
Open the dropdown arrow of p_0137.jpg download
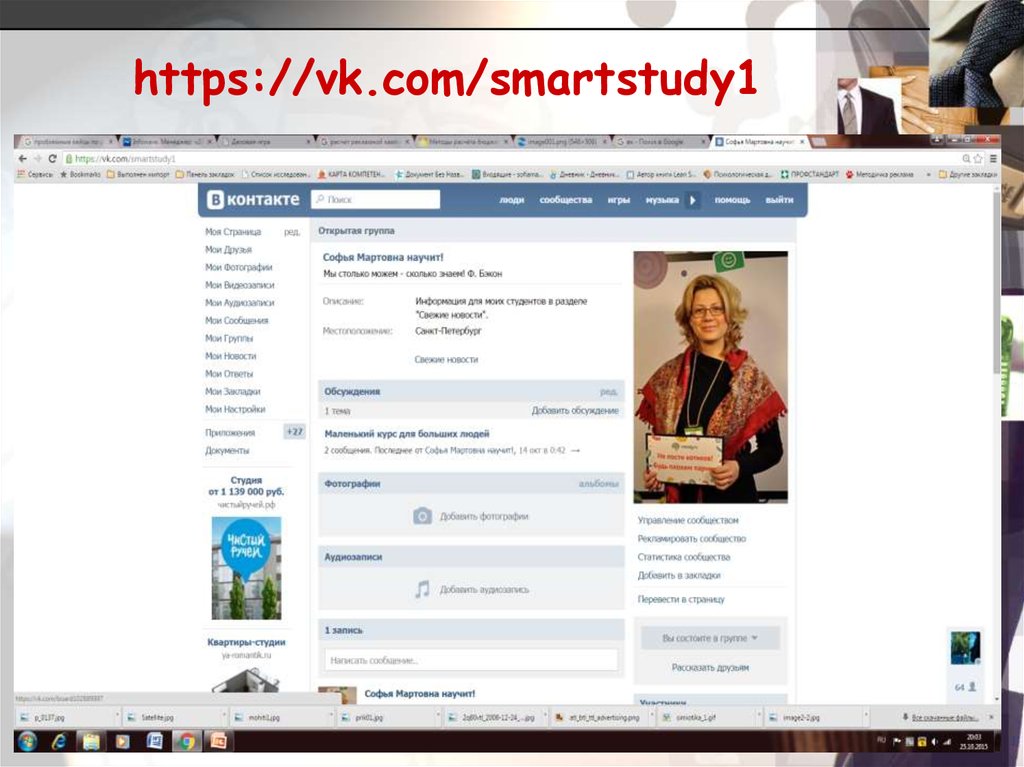tap(118, 717)
